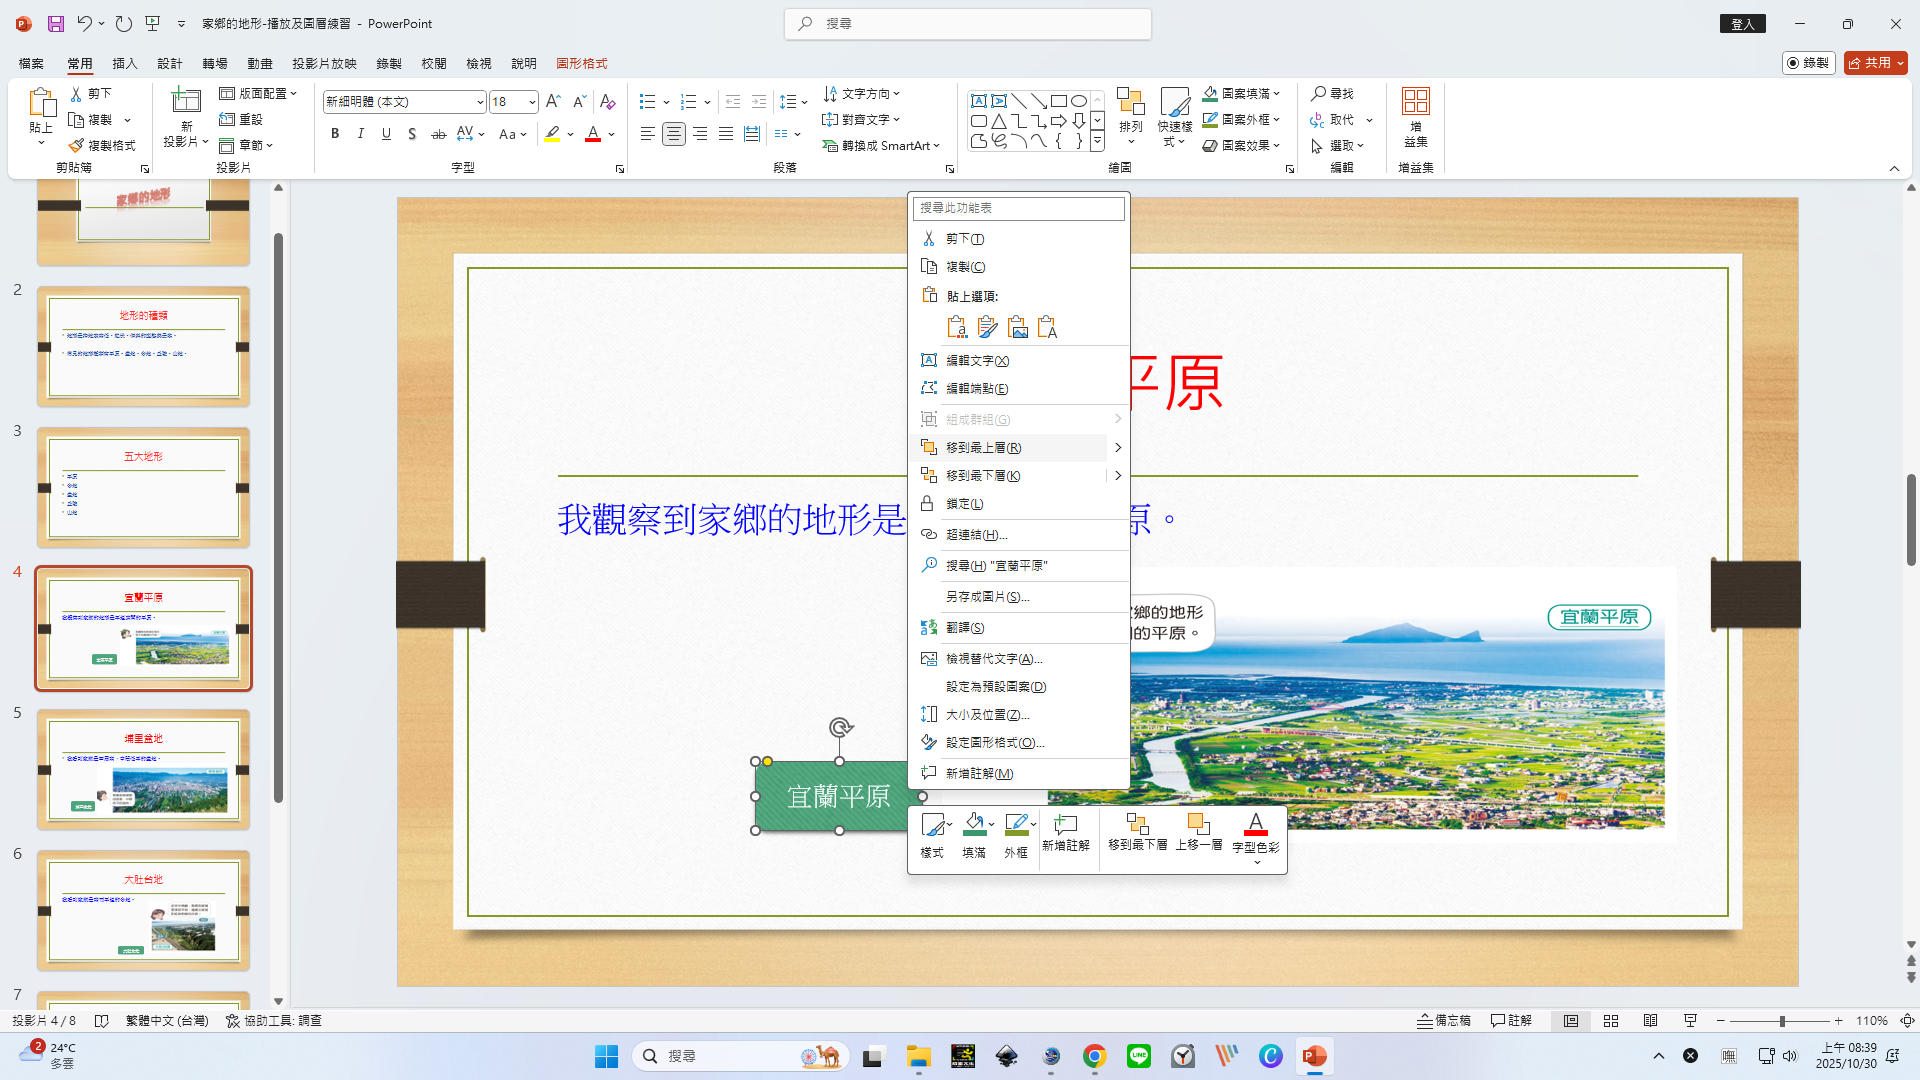Select slide 5 thumbnail 埔里盆地

(x=143, y=770)
